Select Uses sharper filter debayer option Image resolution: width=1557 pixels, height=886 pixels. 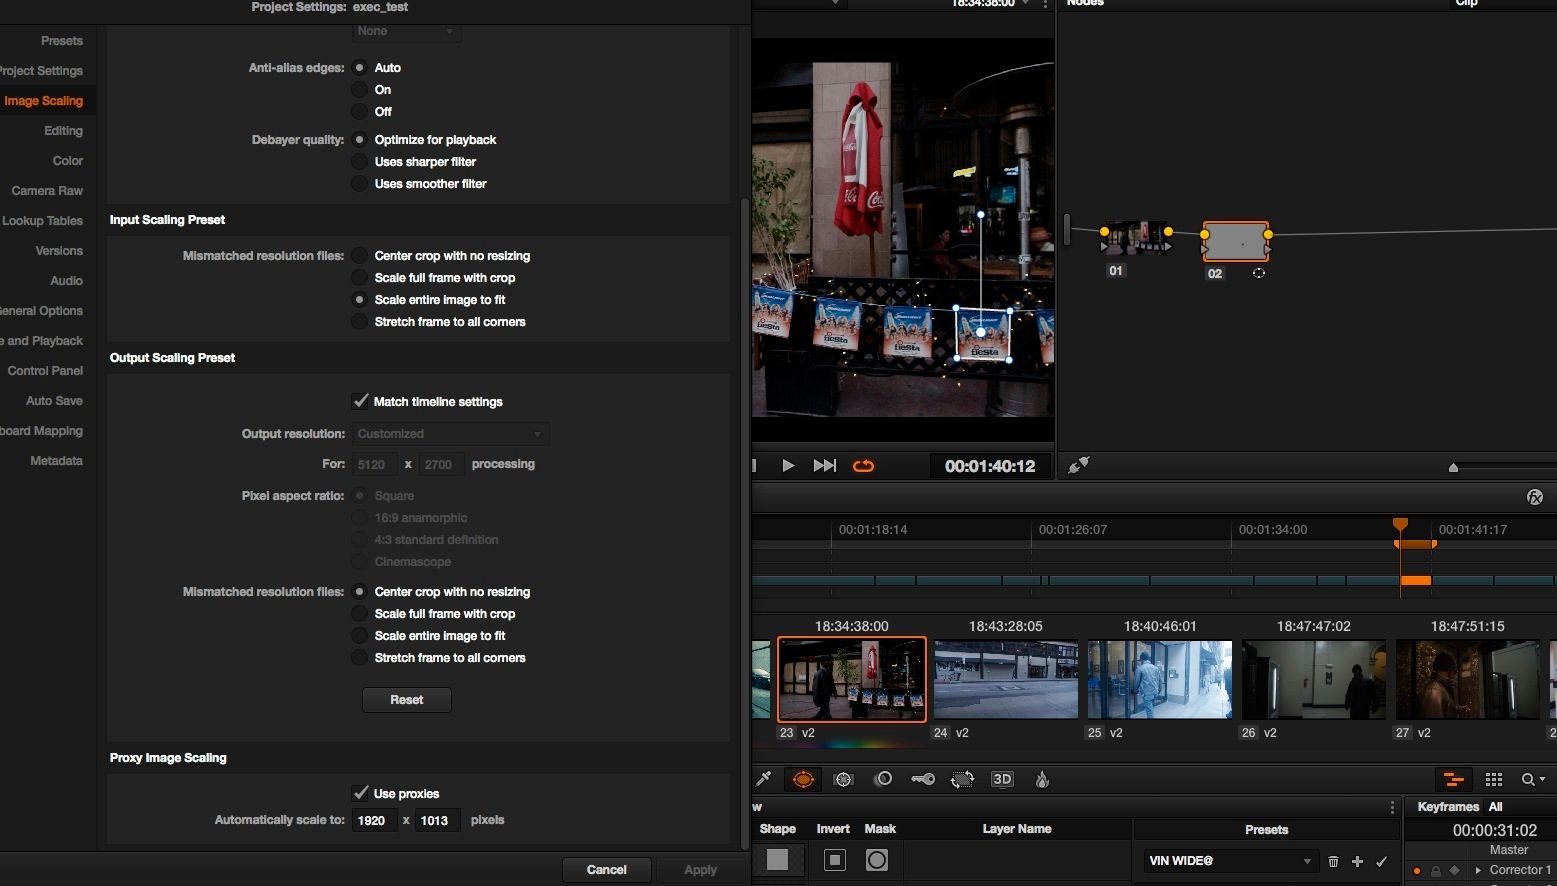pos(360,162)
